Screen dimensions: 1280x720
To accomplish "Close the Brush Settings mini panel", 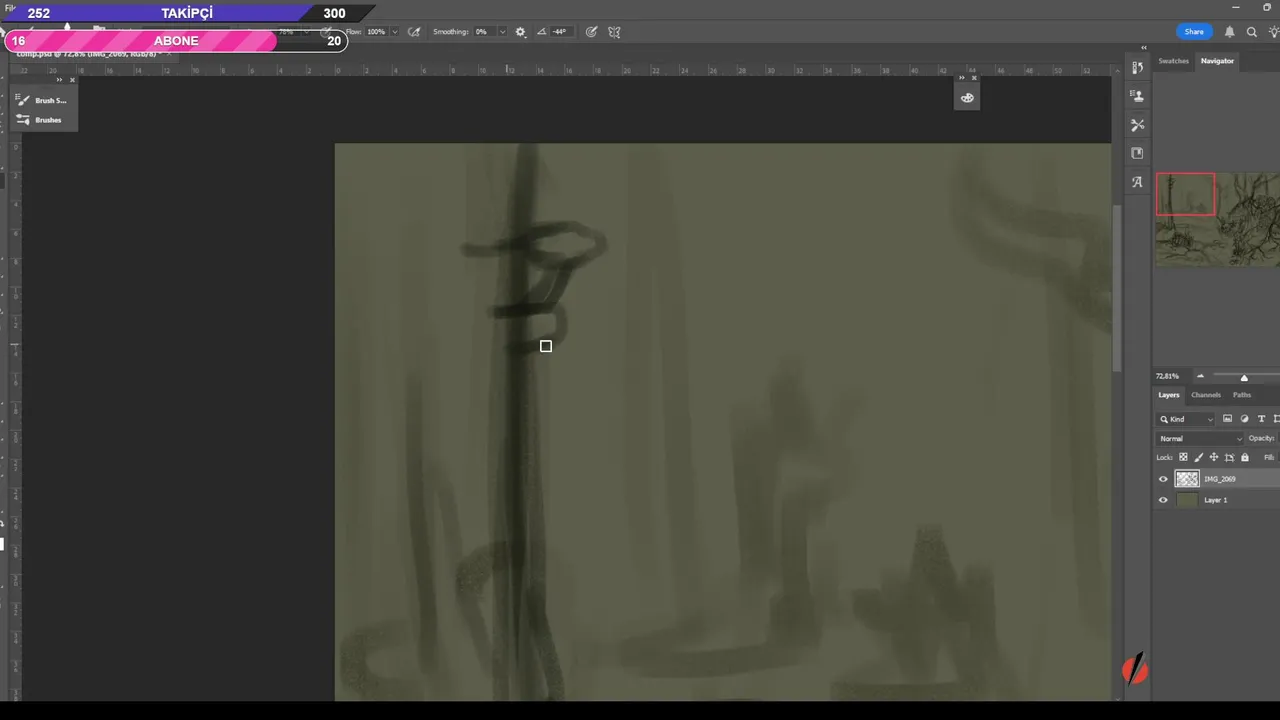I will (x=72, y=80).
